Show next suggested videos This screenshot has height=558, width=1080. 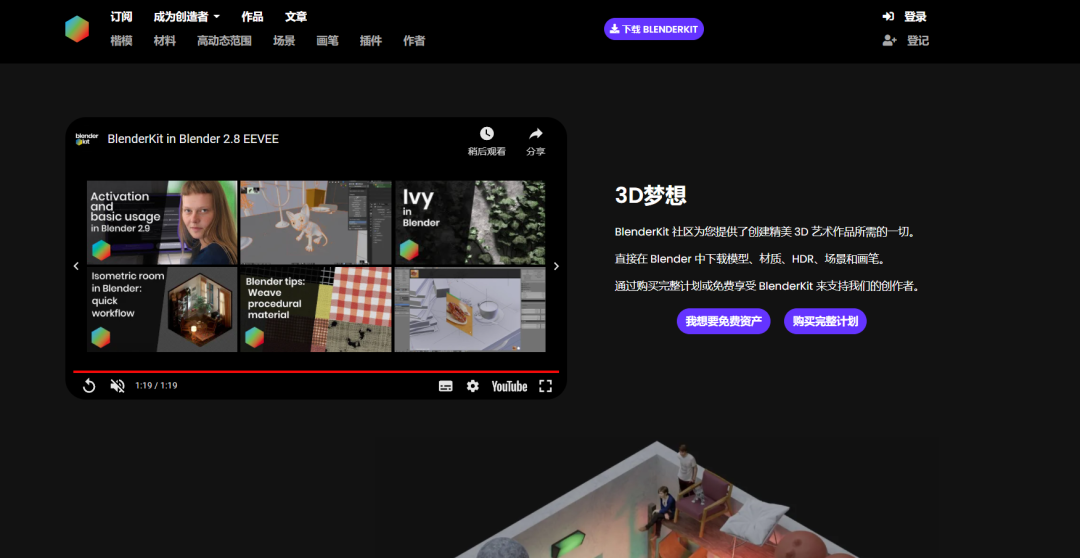pyautogui.click(x=557, y=266)
